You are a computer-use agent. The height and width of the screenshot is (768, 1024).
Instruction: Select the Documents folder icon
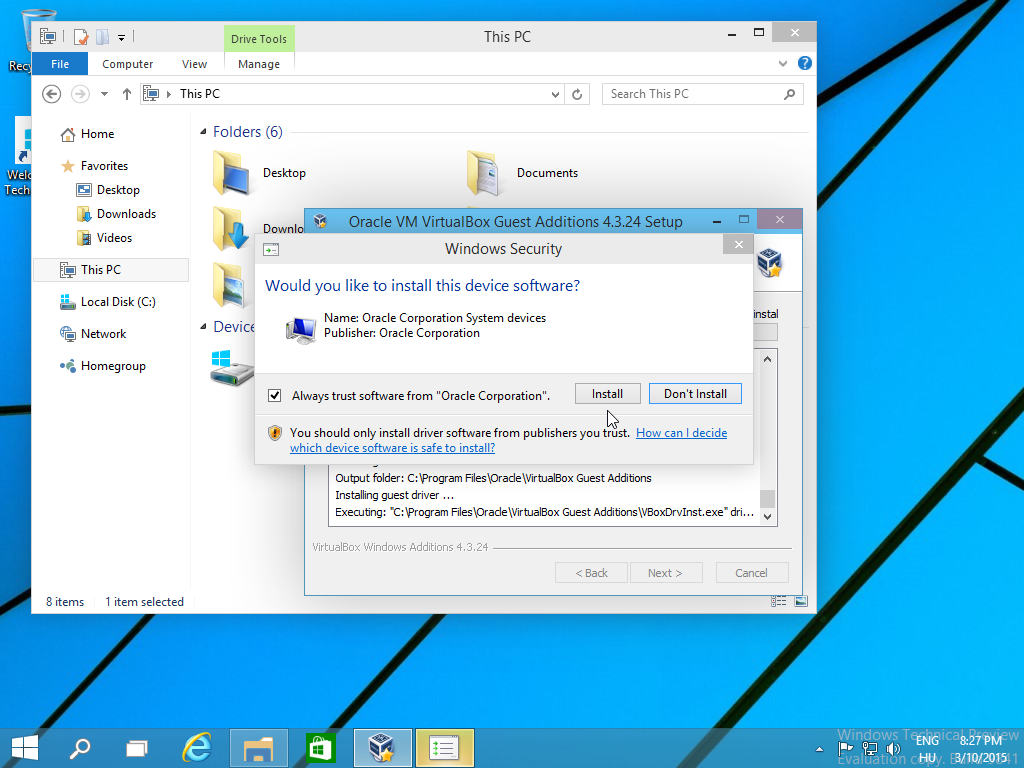484,173
